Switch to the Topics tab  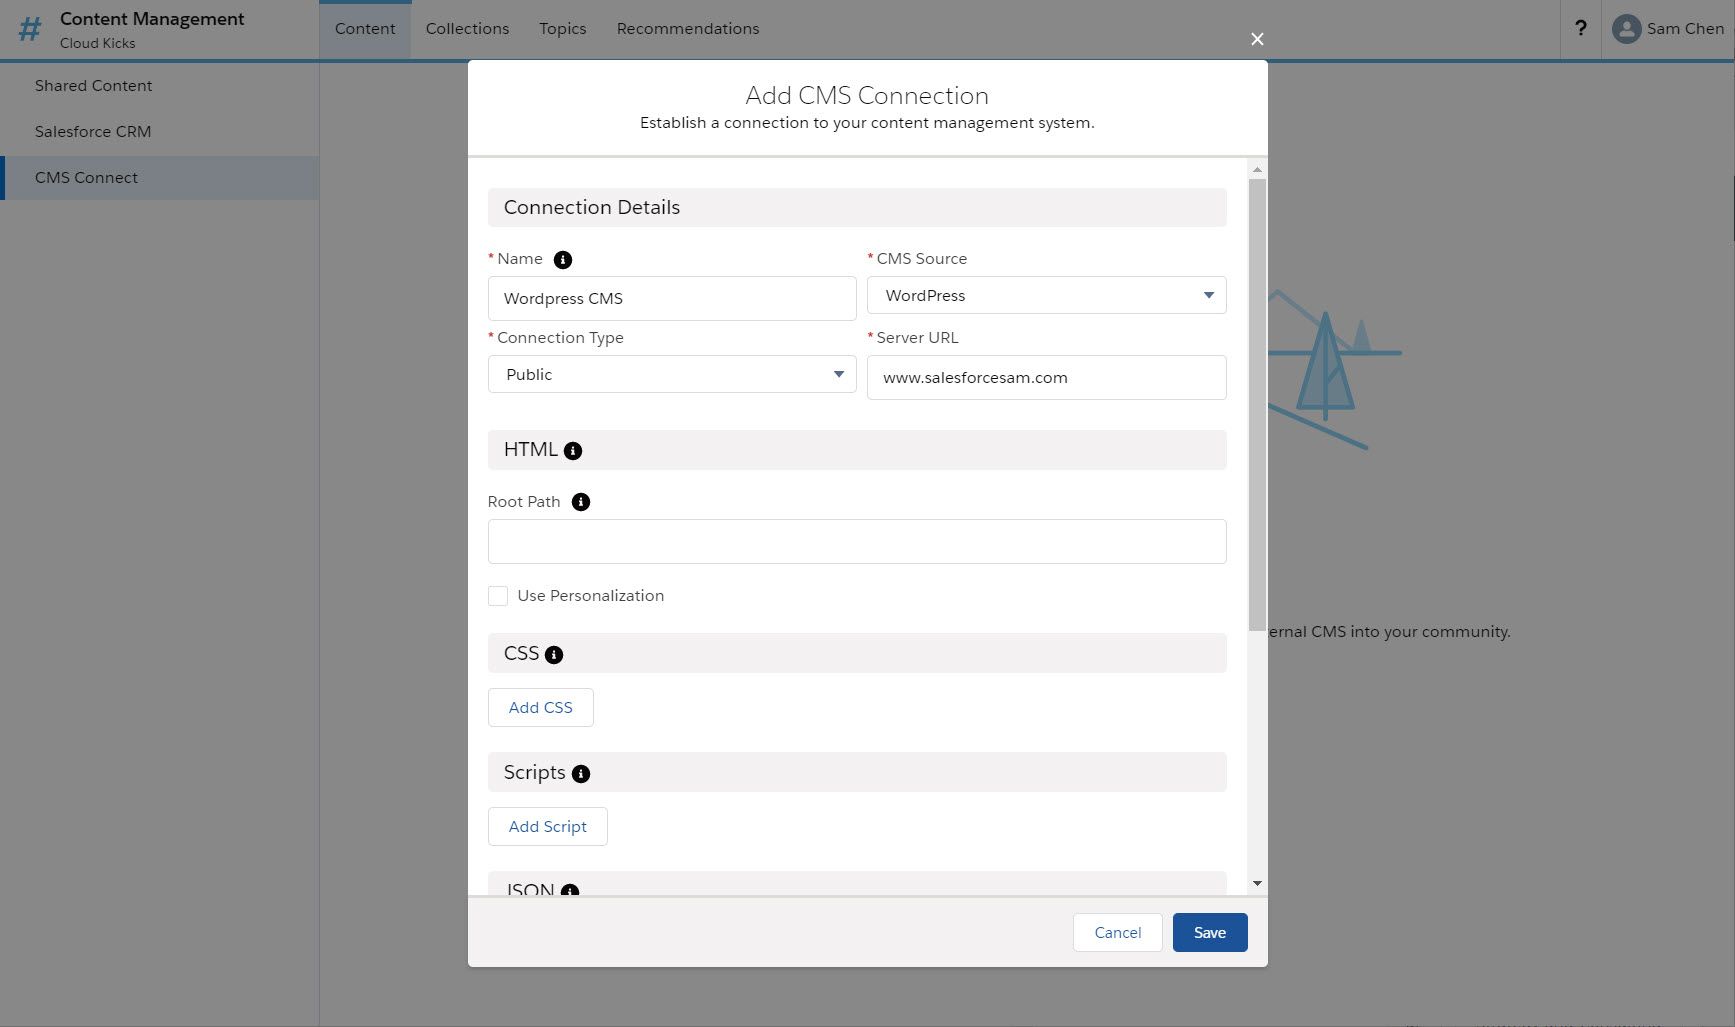point(563,29)
